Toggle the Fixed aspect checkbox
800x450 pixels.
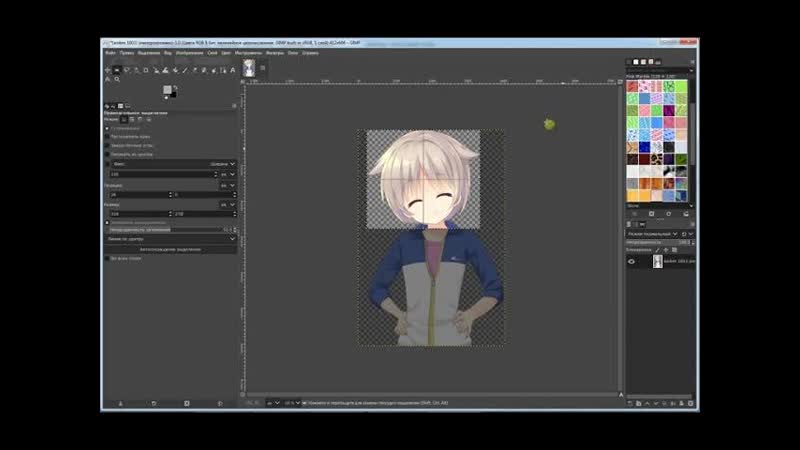(107, 164)
